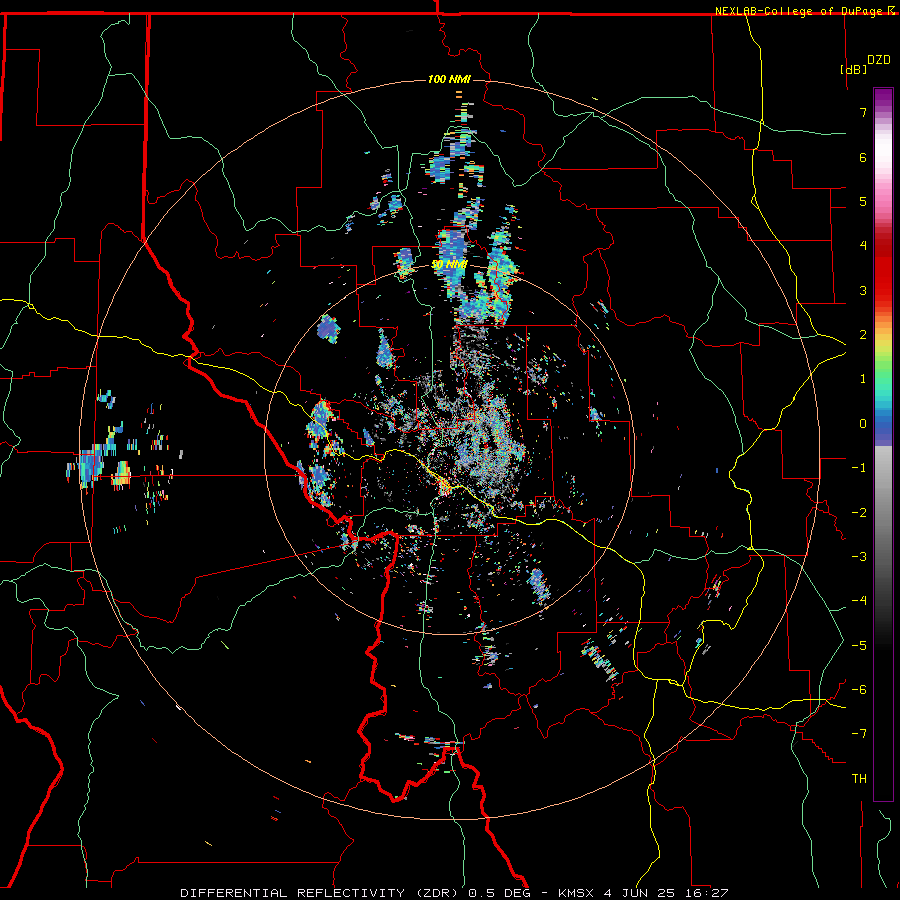
Task: Click the NEXLAB-College of DuPage credit text
Action: click(798, 11)
